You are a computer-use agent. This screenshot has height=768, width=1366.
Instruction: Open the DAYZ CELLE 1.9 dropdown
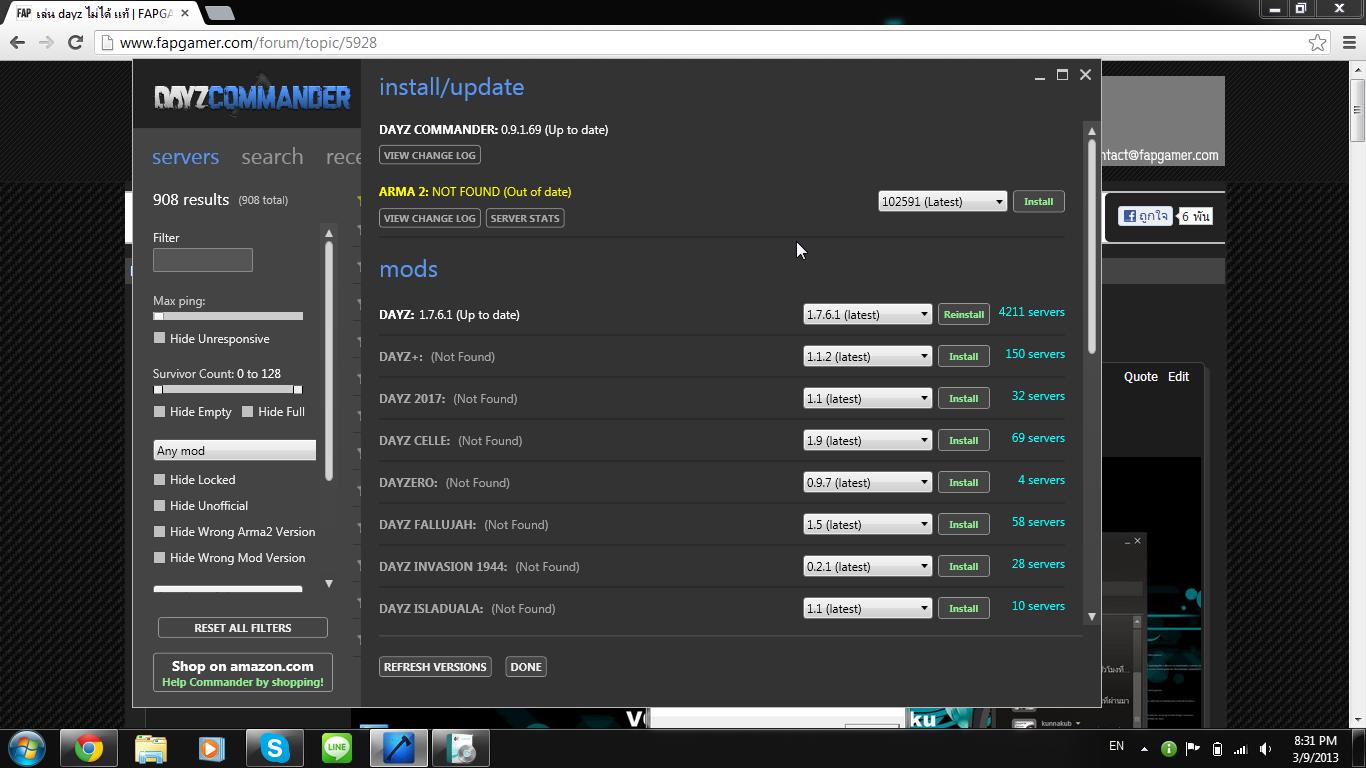pos(867,440)
